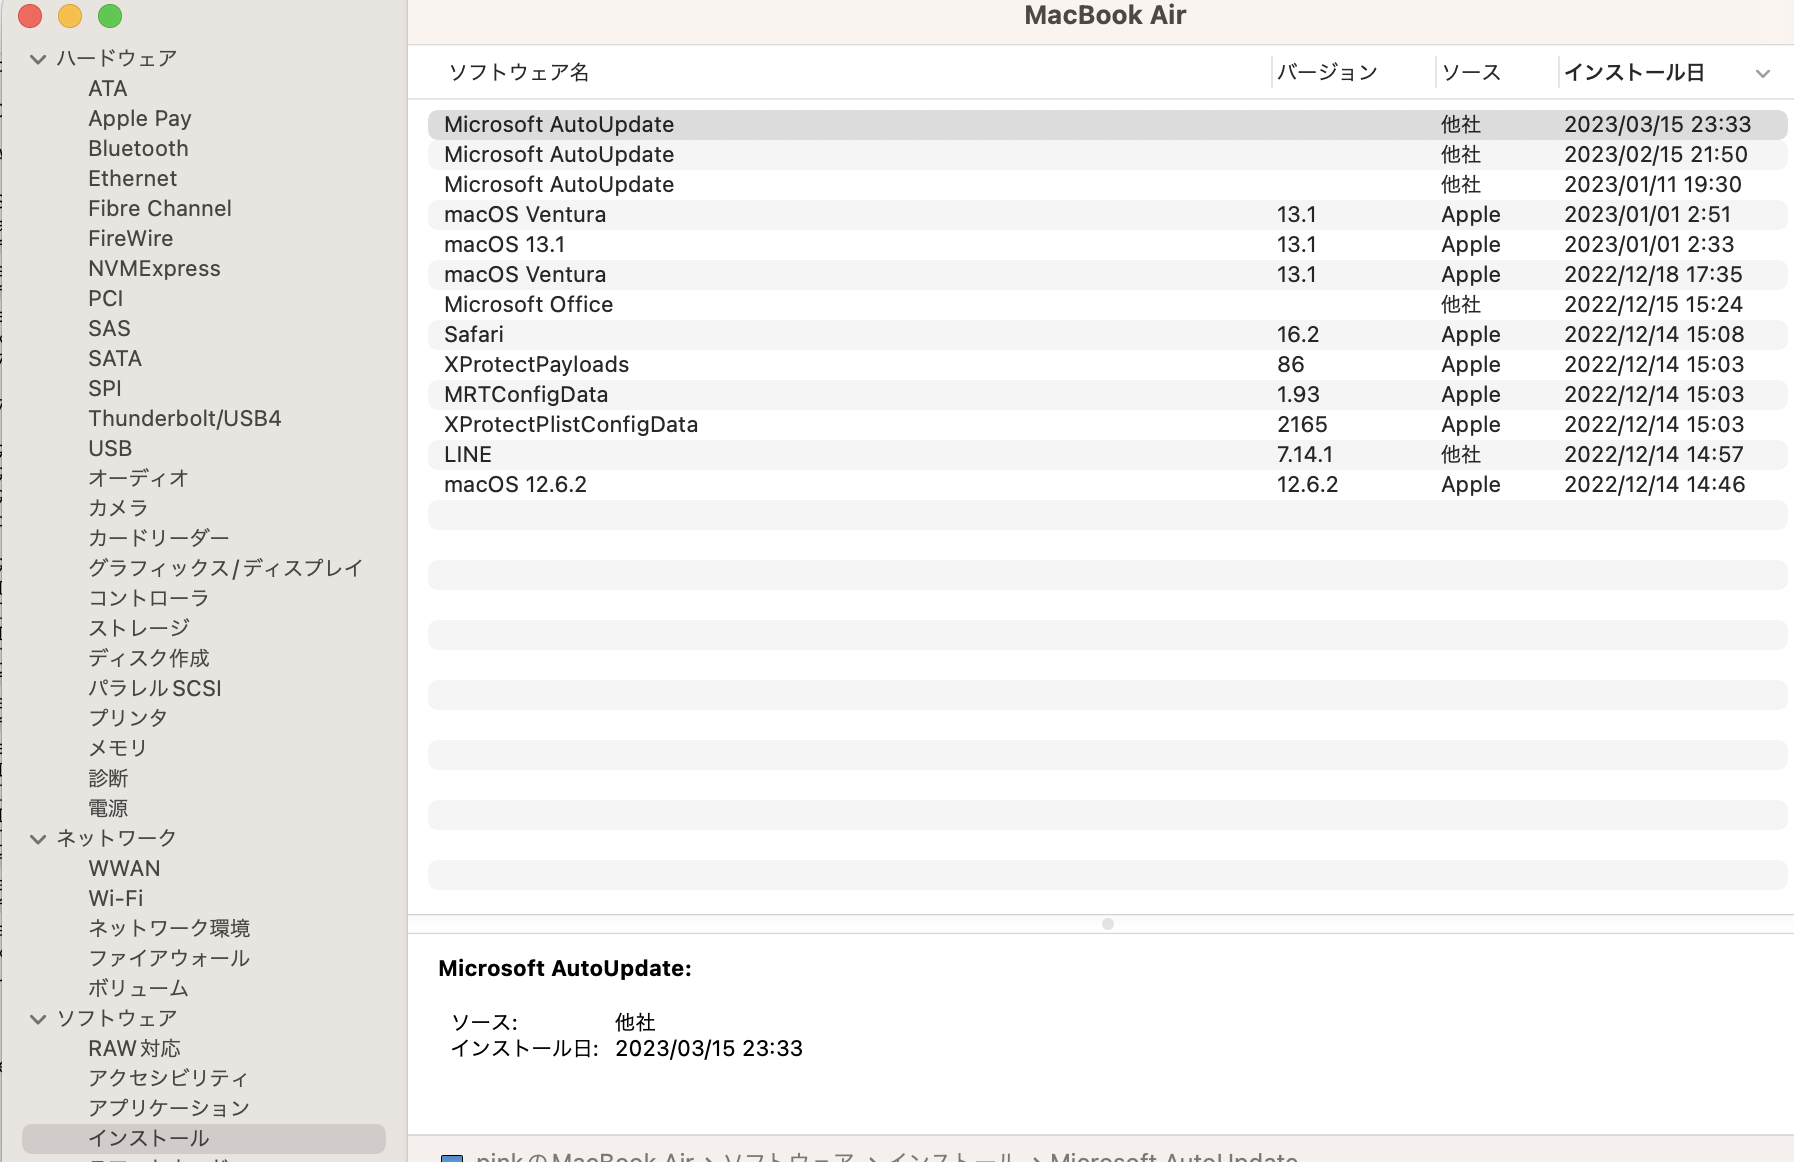The image size is (1794, 1162).
Task: Select コントローラ in the sidebar
Action: point(149,599)
